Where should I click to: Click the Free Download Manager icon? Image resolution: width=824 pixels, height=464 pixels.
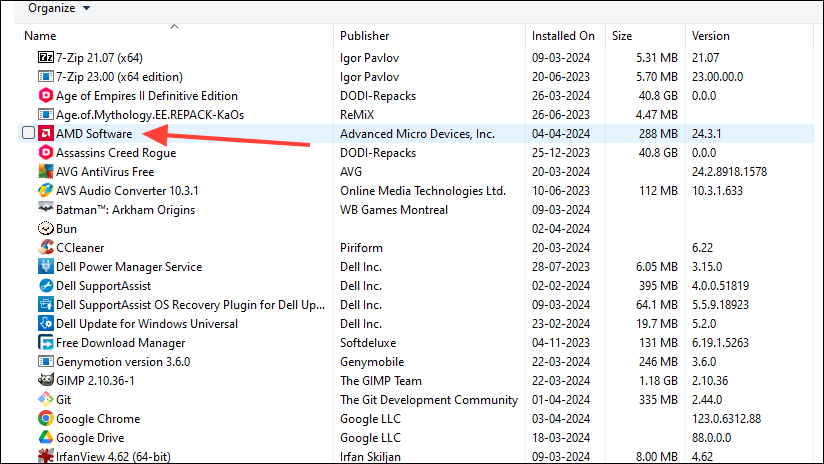[x=46, y=342]
